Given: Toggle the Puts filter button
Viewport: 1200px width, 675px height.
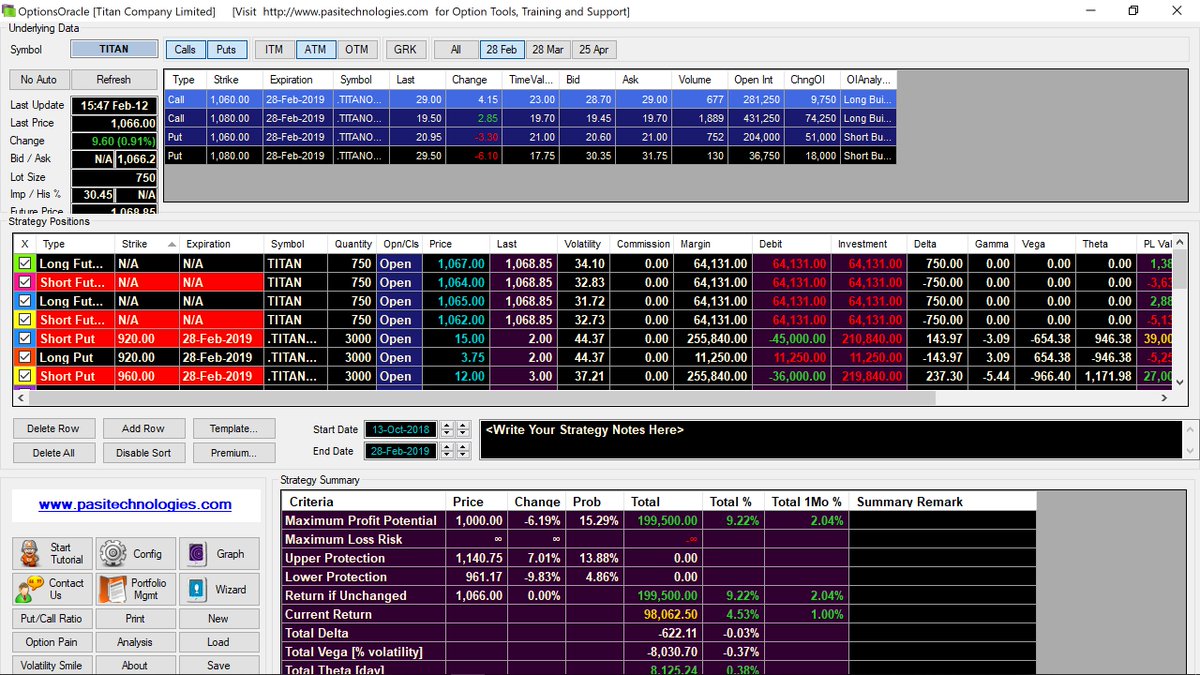Looking at the screenshot, I should click(x=227, y=49).
